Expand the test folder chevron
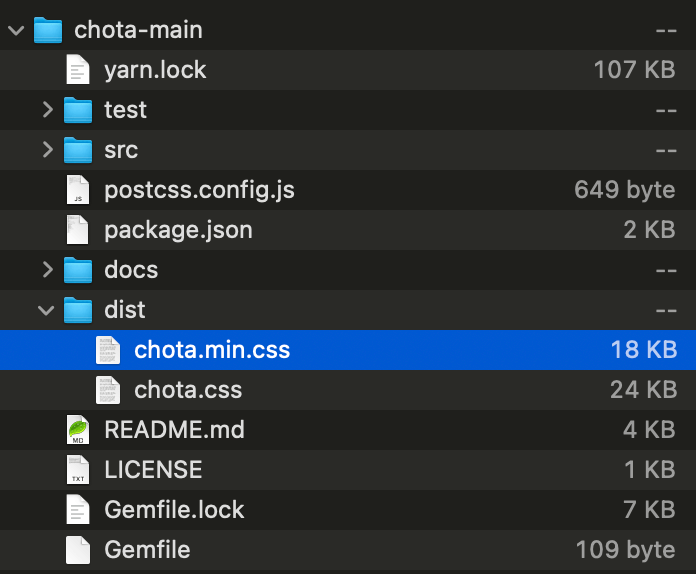The height and width of the screenshot is (574, 696). pyautogui.click(x=47, y=110)
